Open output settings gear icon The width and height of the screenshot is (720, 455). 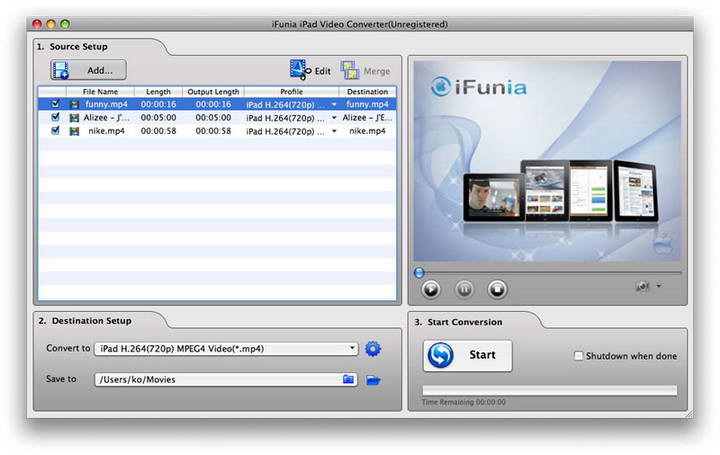click(373, 349)
